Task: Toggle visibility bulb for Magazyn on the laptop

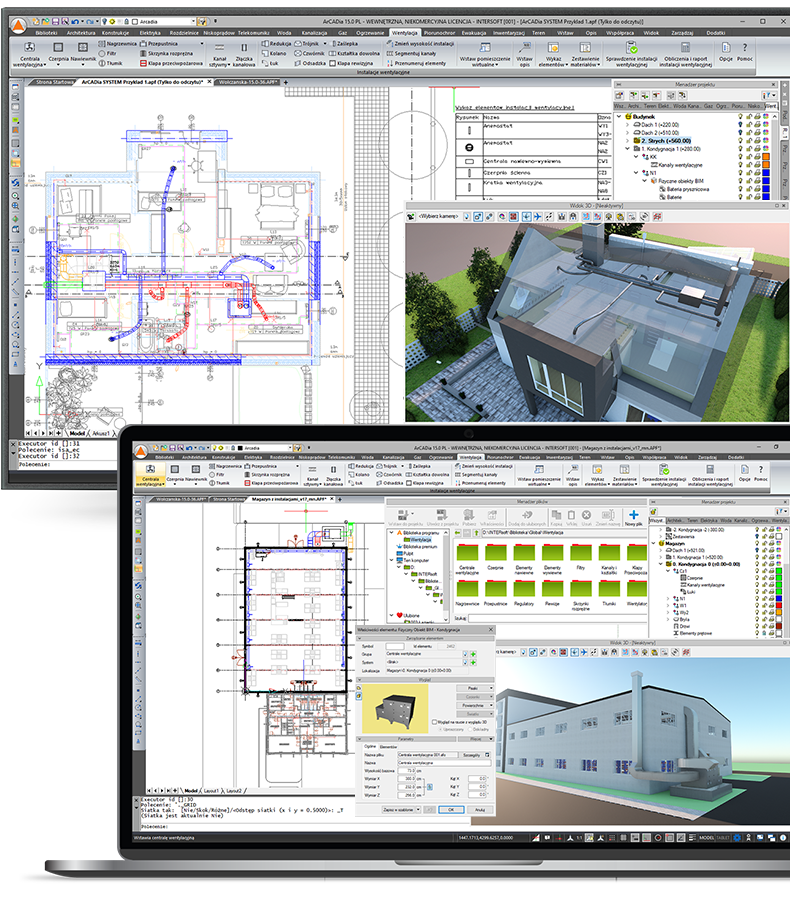Action: click(757, 543)
